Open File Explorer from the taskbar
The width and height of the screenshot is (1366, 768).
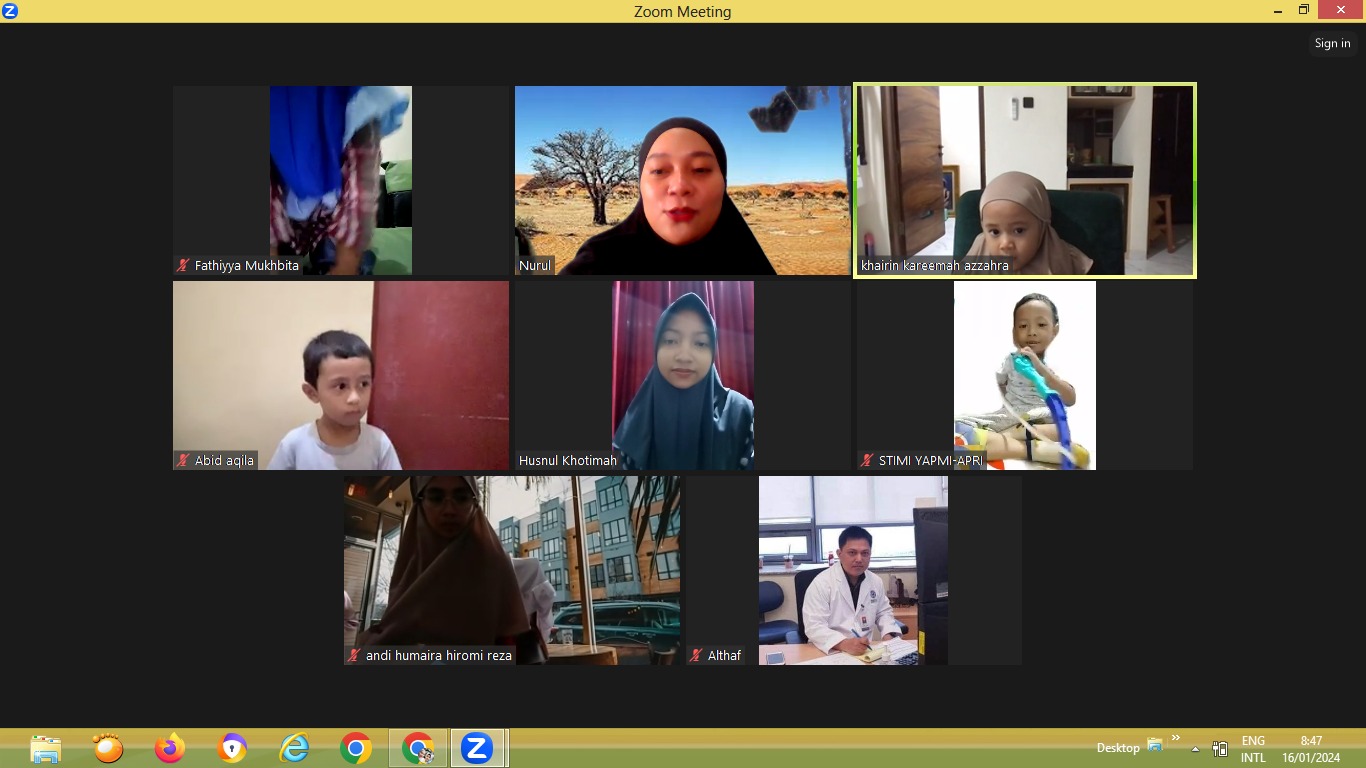46,748
